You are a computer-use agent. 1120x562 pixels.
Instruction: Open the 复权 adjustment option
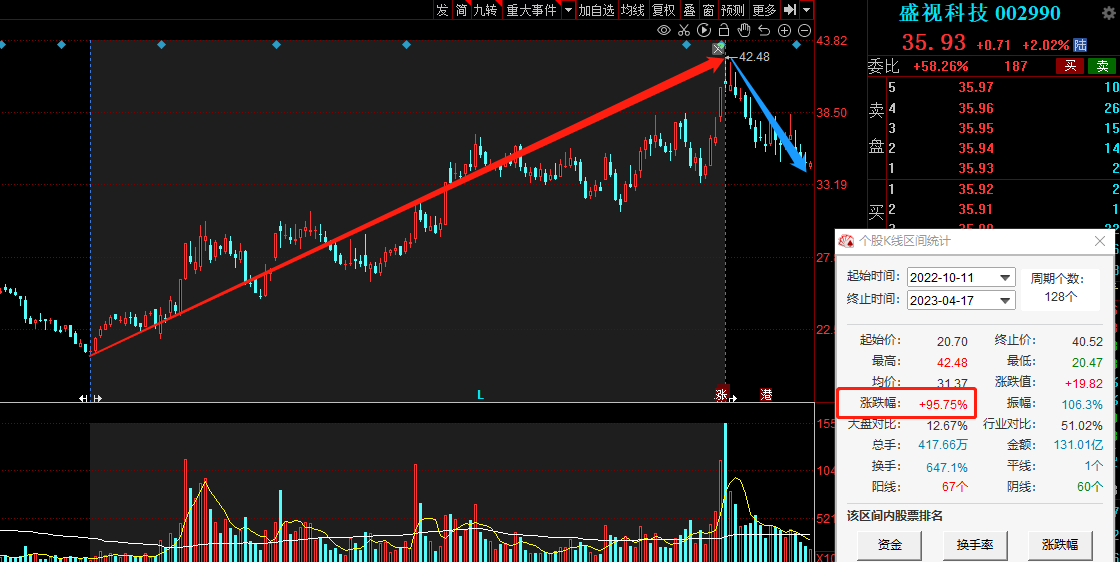(x=664, y=10)
